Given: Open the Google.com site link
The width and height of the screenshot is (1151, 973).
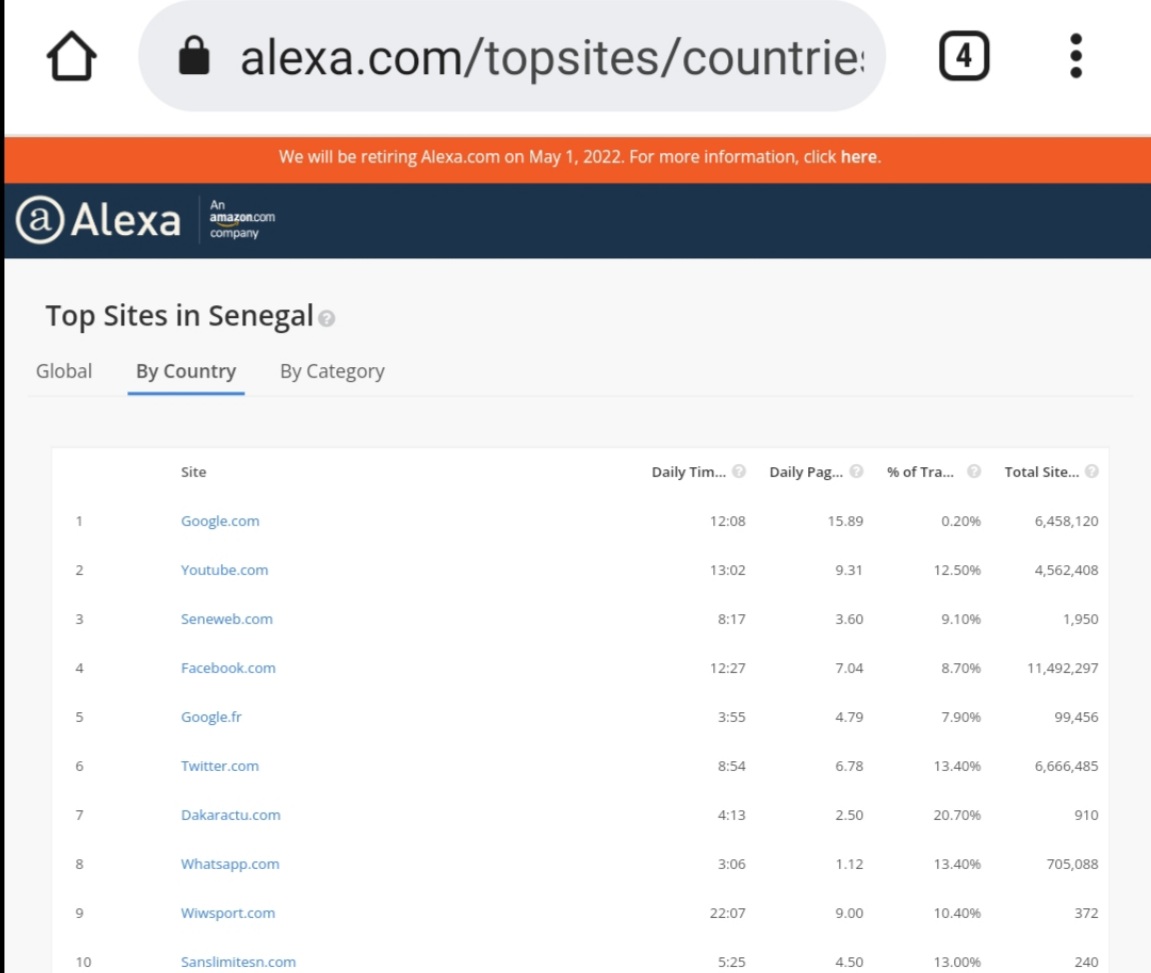Looking at the screenshot, I should (x=220, y=521).
